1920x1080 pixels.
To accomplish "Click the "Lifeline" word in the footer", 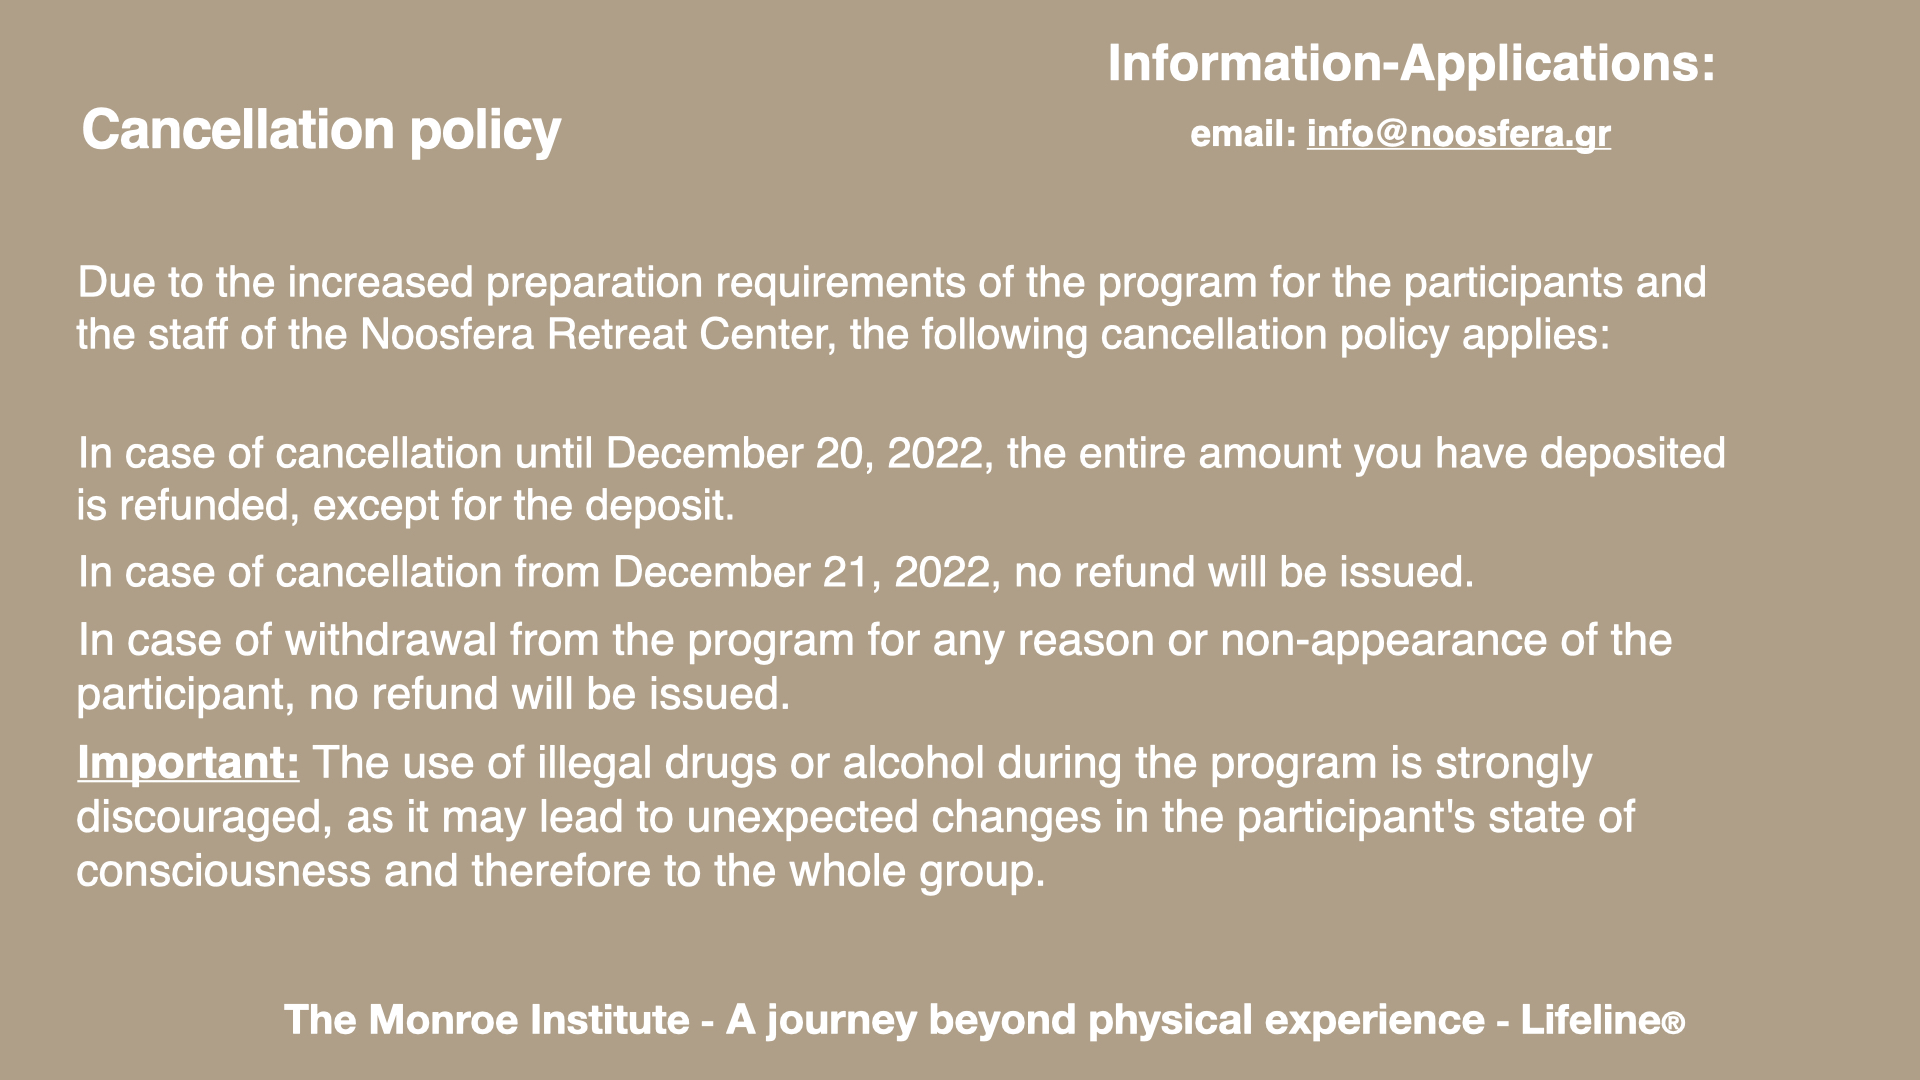I will pos(1591,1020).
